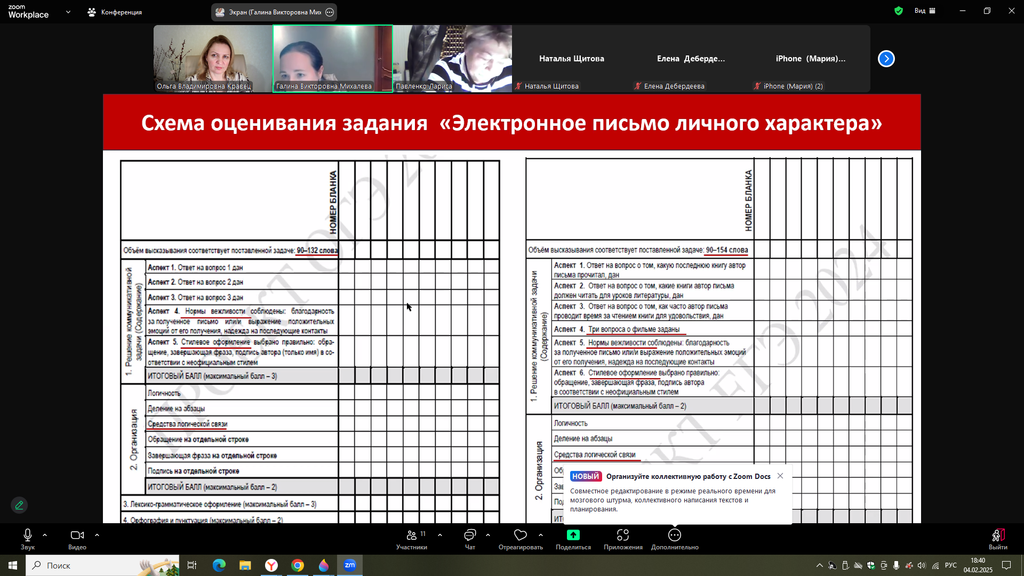
Task: Open the Windows Start menu
Action: (12, 565)
